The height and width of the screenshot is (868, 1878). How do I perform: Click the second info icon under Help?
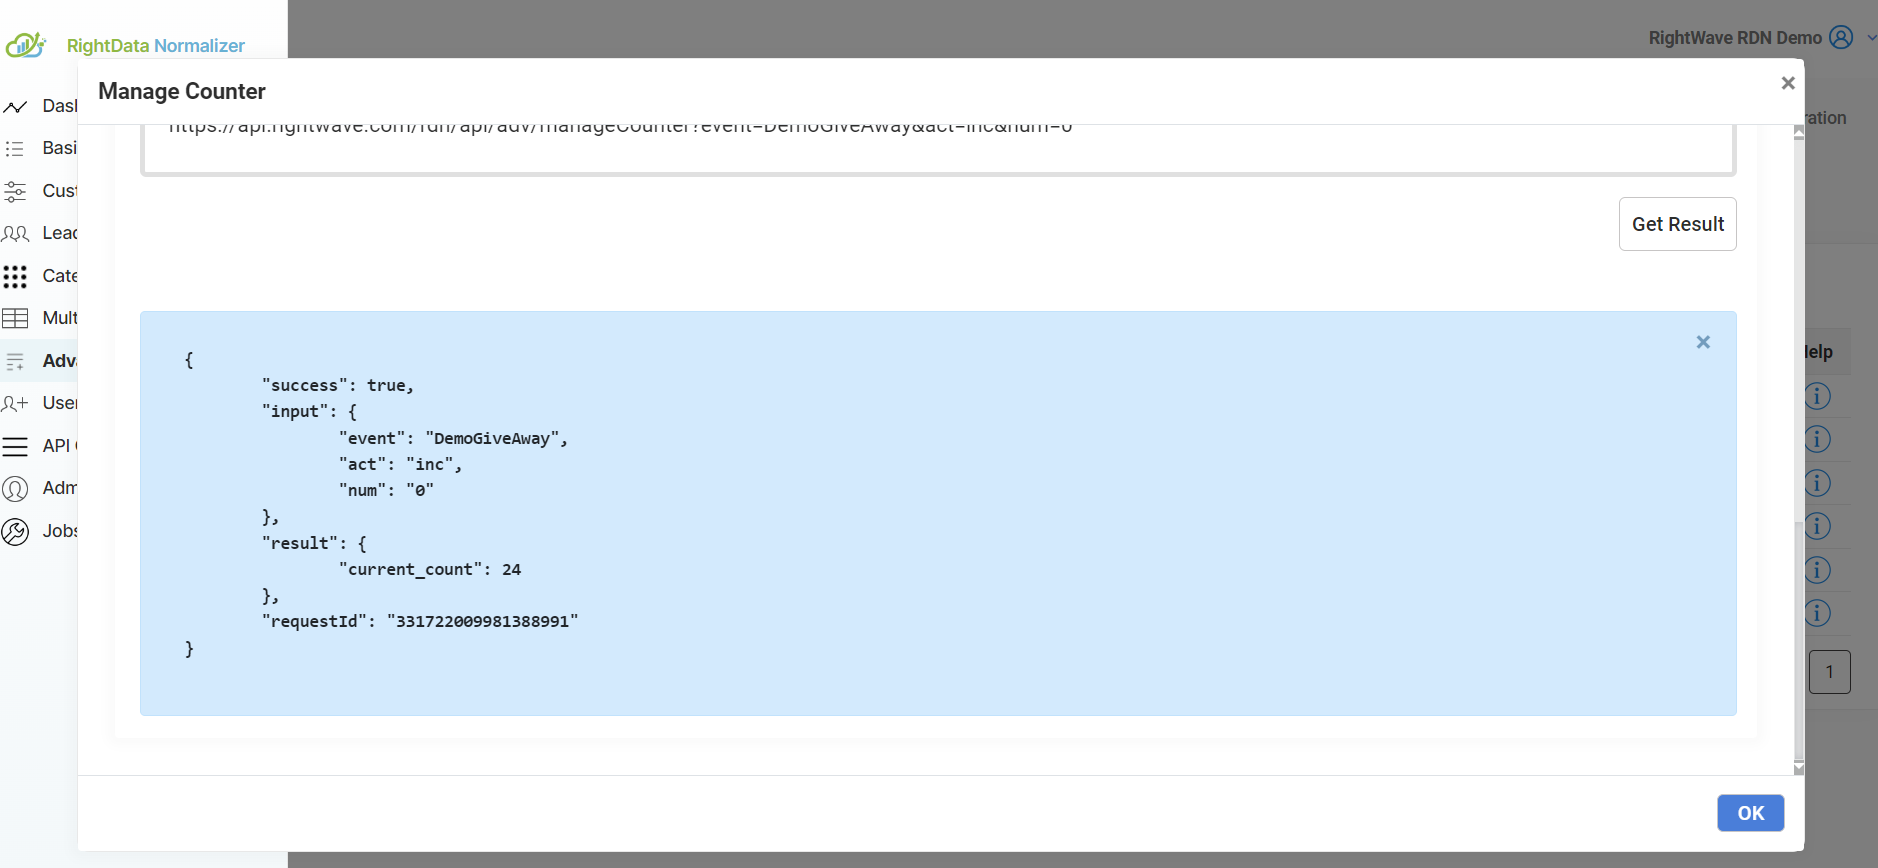(x=1818, y=439)
